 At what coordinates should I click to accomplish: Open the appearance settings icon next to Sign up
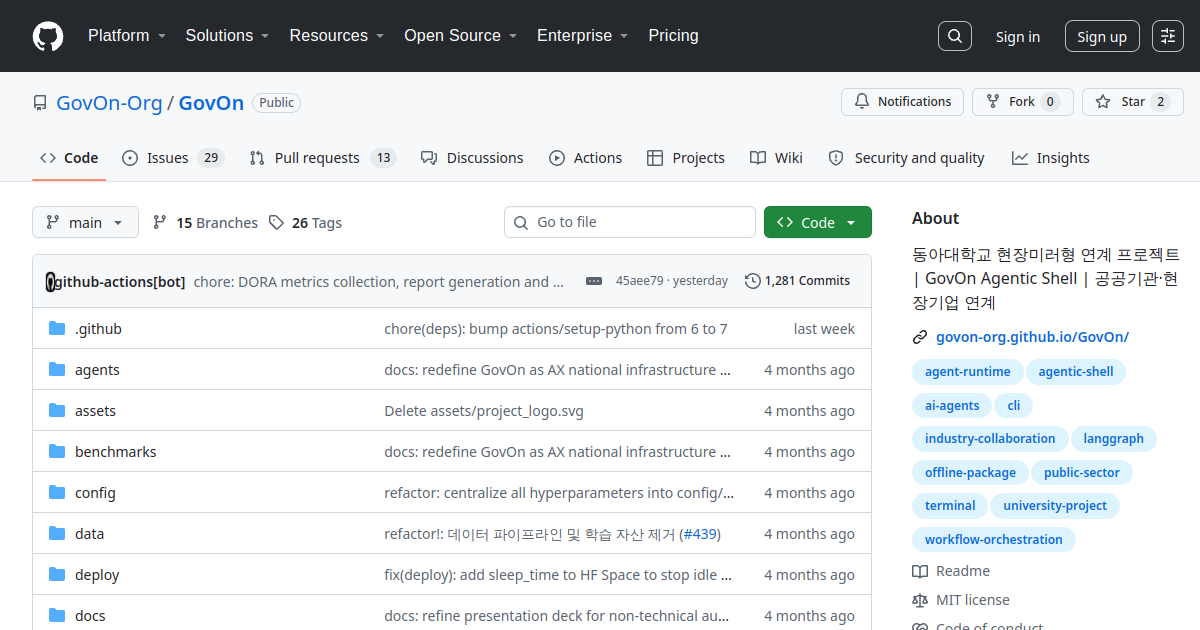pos(1168,36)
